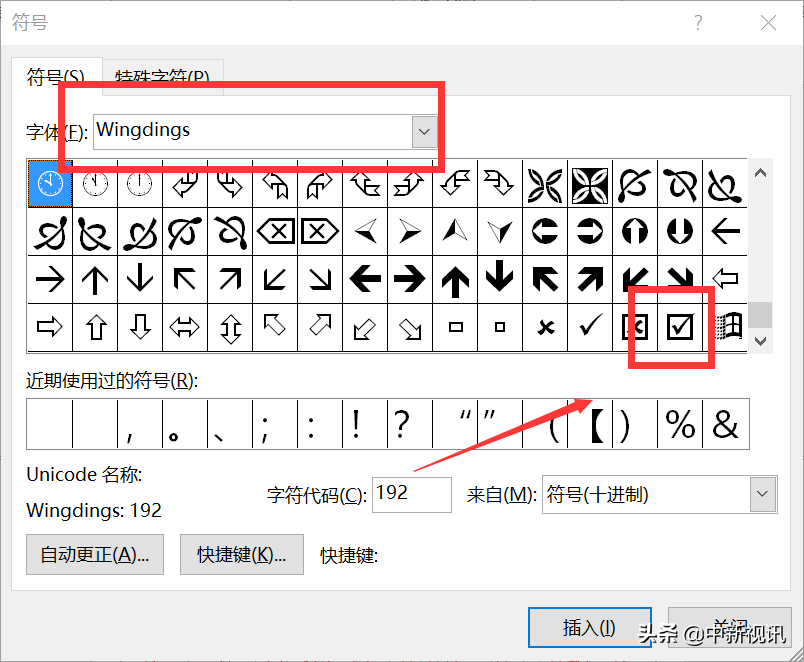Screen dimensions: 804x662
Task: Pick the bold right arrow symbol
Action: pos(410,279)
